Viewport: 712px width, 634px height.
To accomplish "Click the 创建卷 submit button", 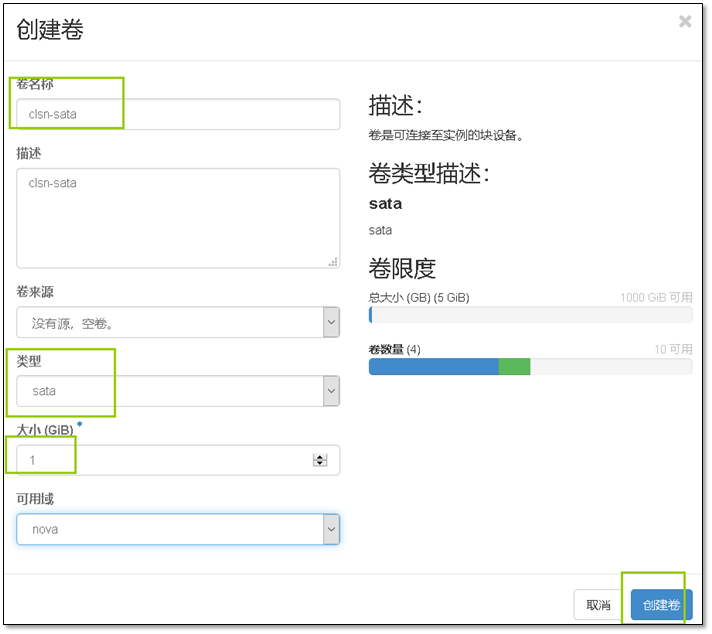I will 662,605.
